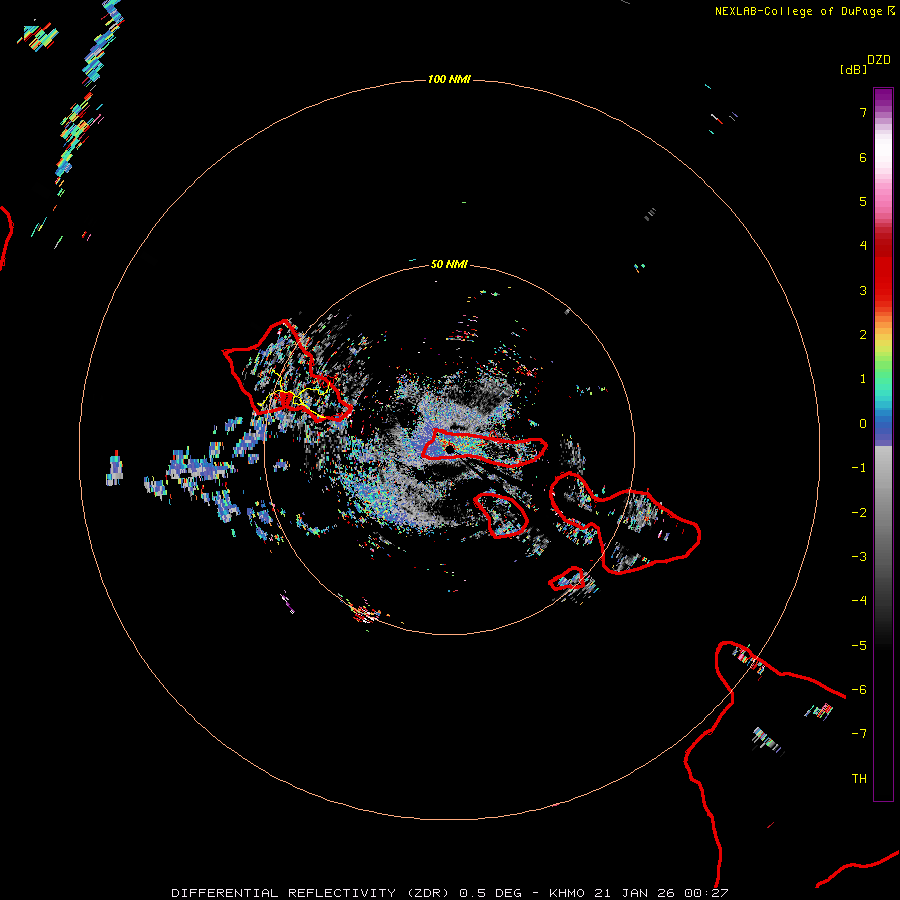Click the "3" value on the color scale
Image resolution: width=900 pixels, height=900 pixels.
coord(863,290)
